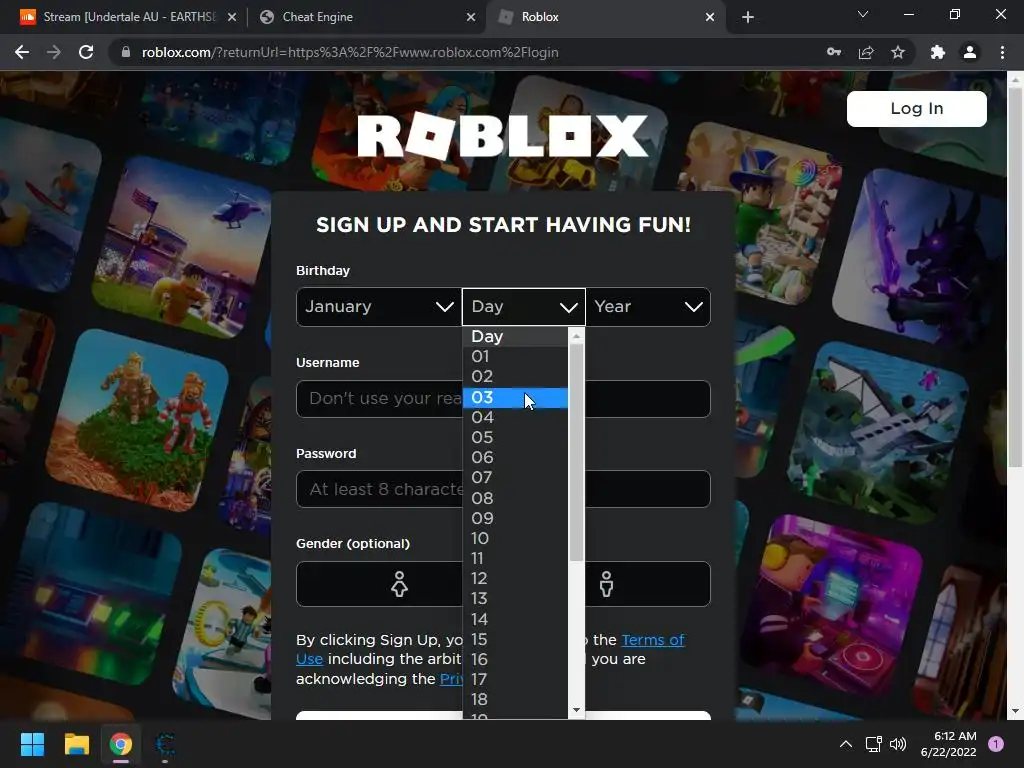Image resolution: width=1024 pixels, height=768 pixels.
Task: Select day 18 from the list
Action: click(515, 700)
